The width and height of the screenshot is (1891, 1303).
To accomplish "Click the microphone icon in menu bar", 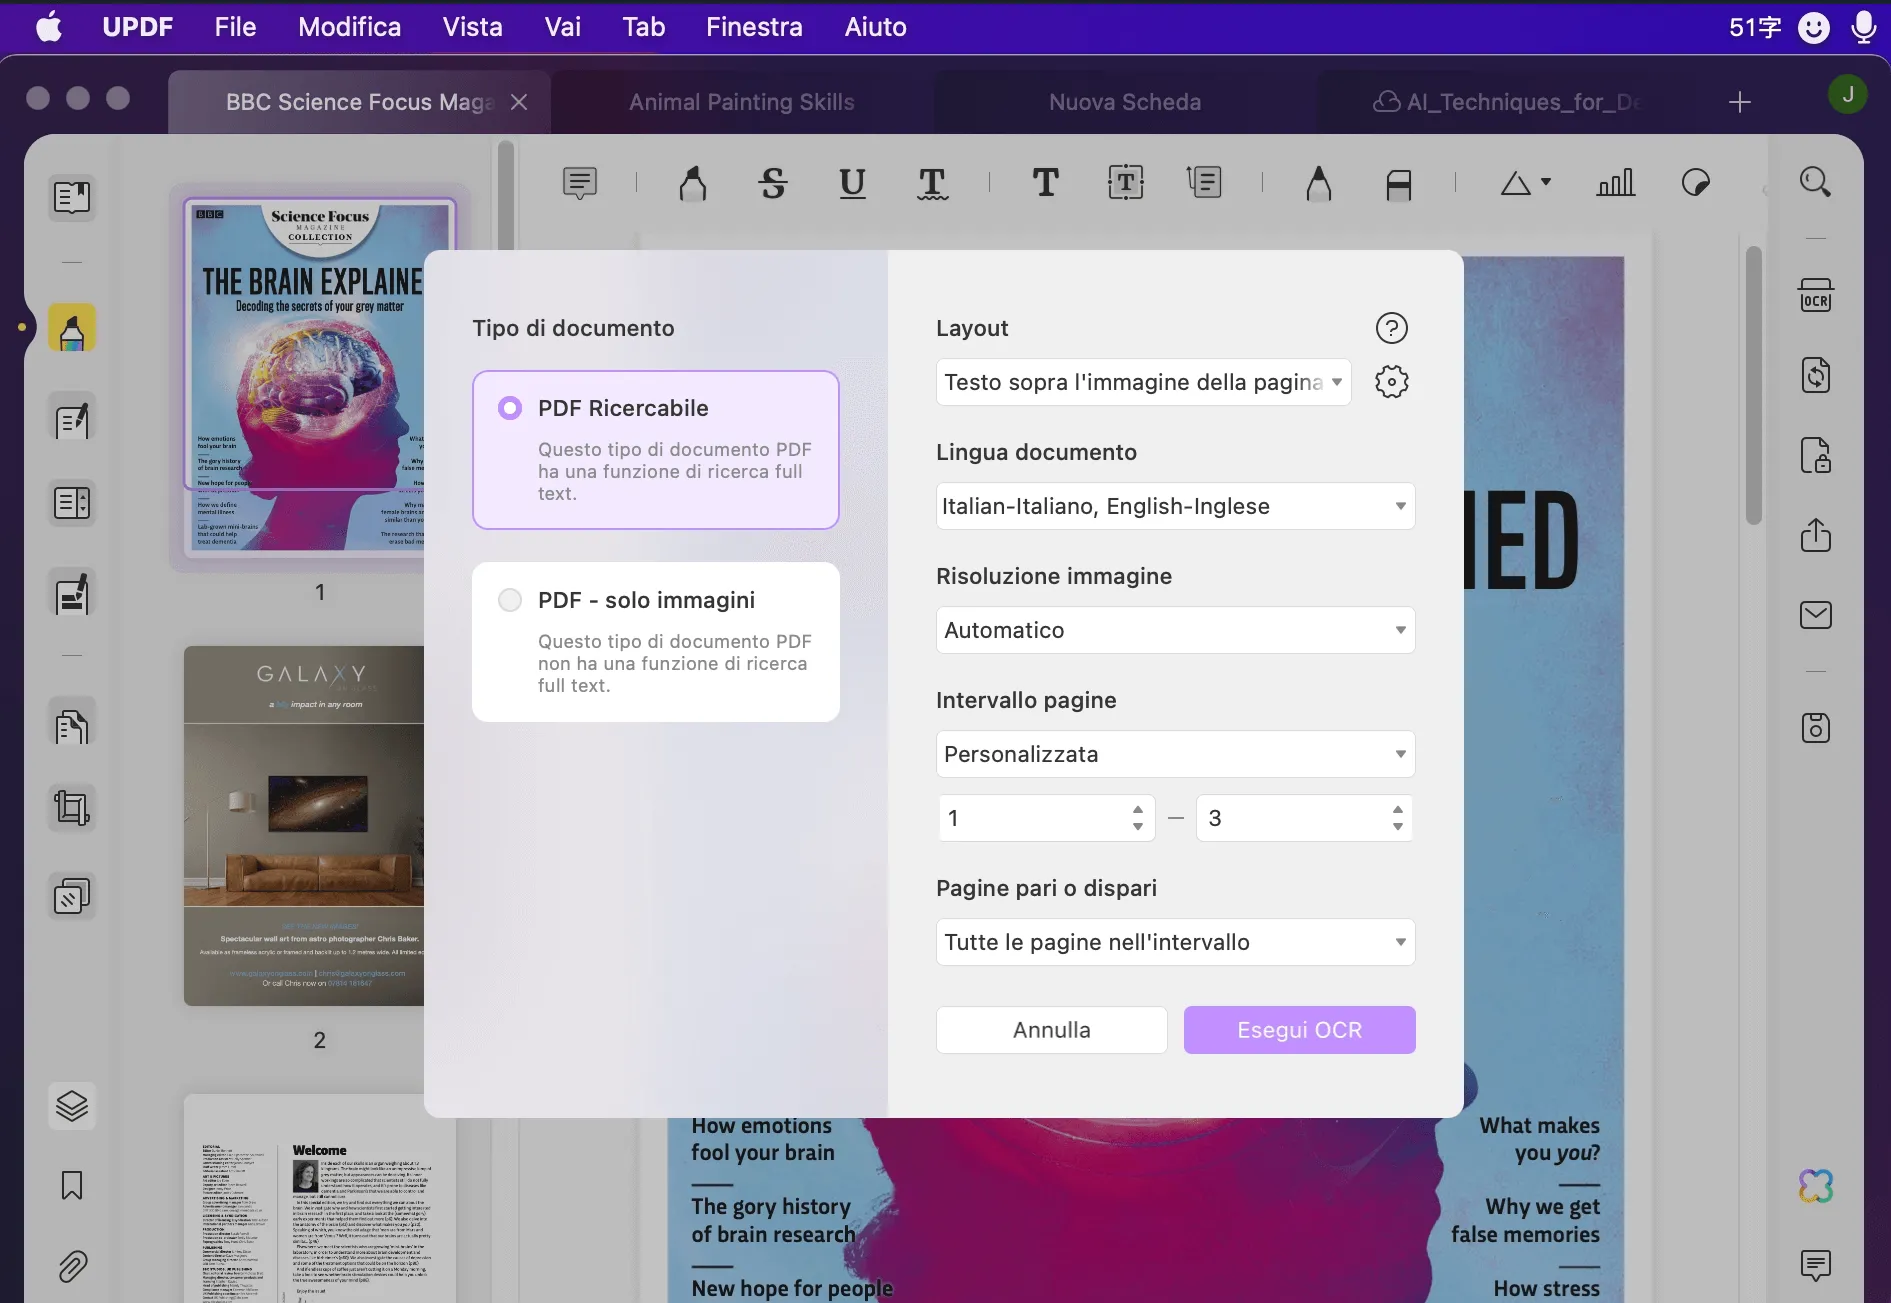I will coord(1863,27).
